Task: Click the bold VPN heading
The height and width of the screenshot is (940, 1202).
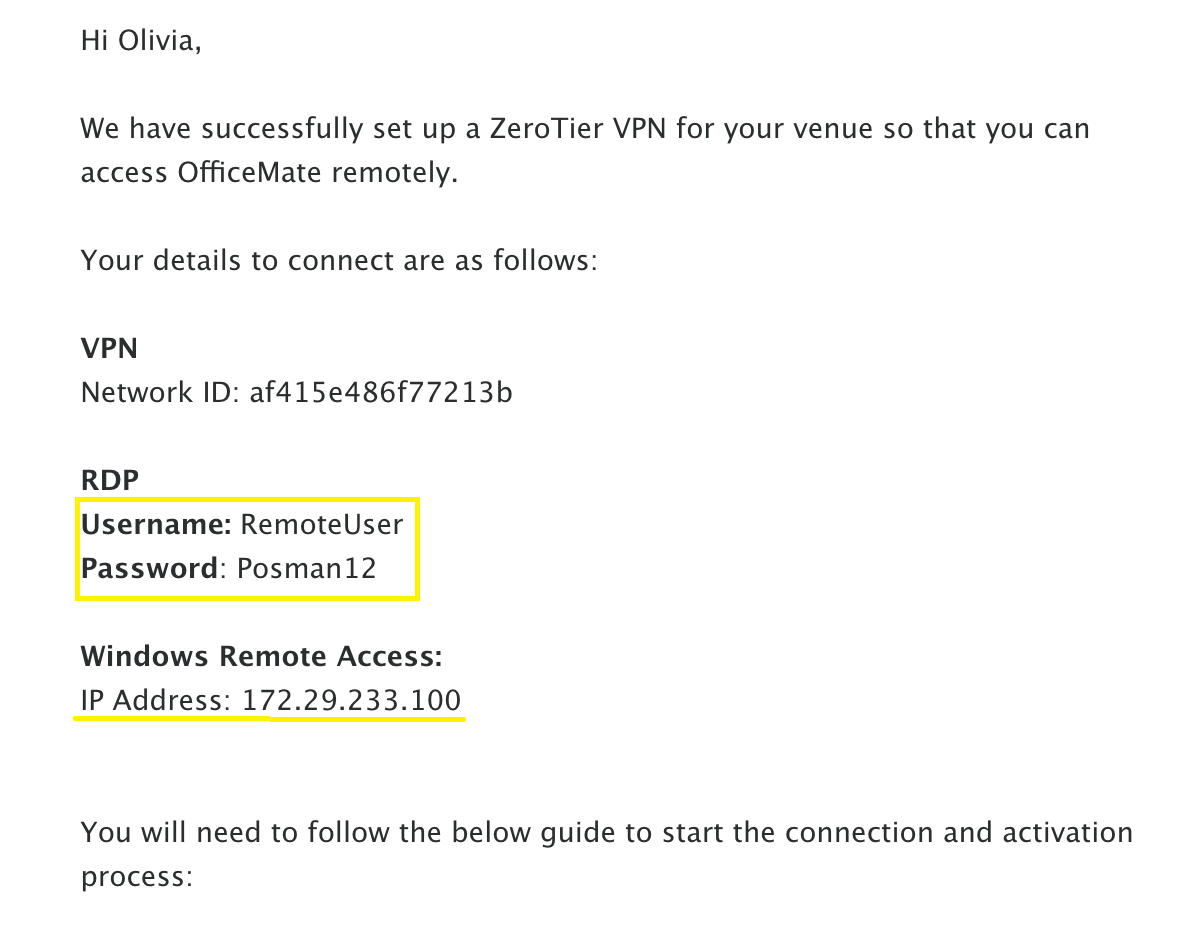Action: click(109, 348)
